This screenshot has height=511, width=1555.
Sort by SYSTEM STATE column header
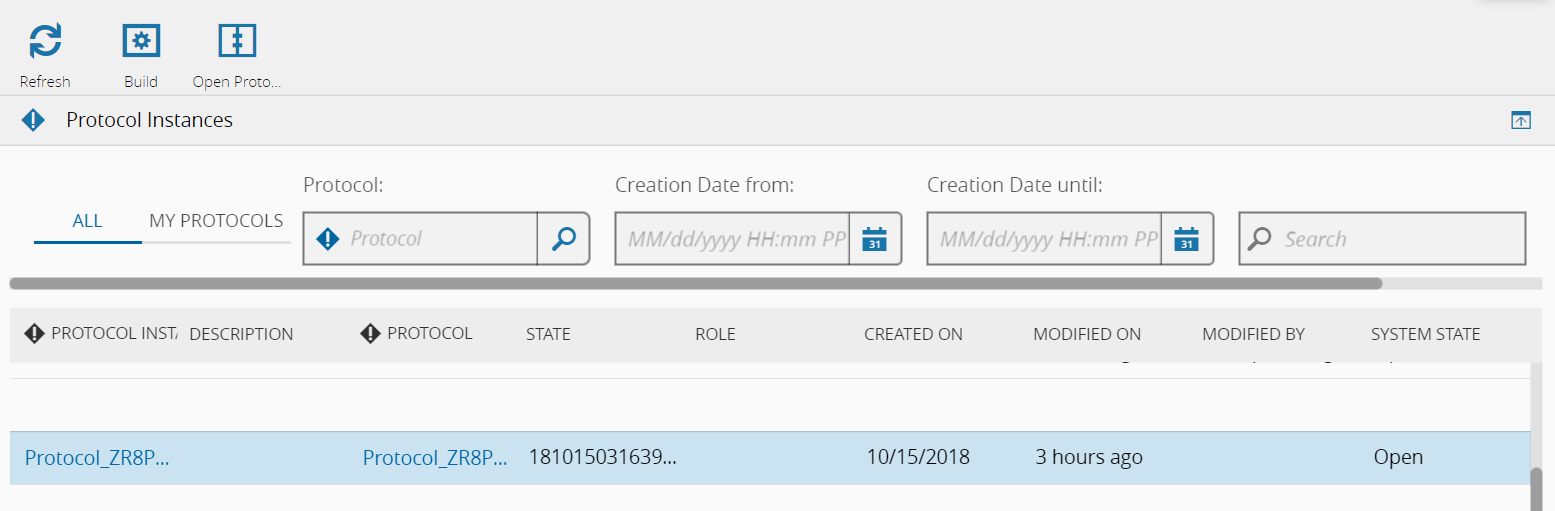coord(1425,334)
